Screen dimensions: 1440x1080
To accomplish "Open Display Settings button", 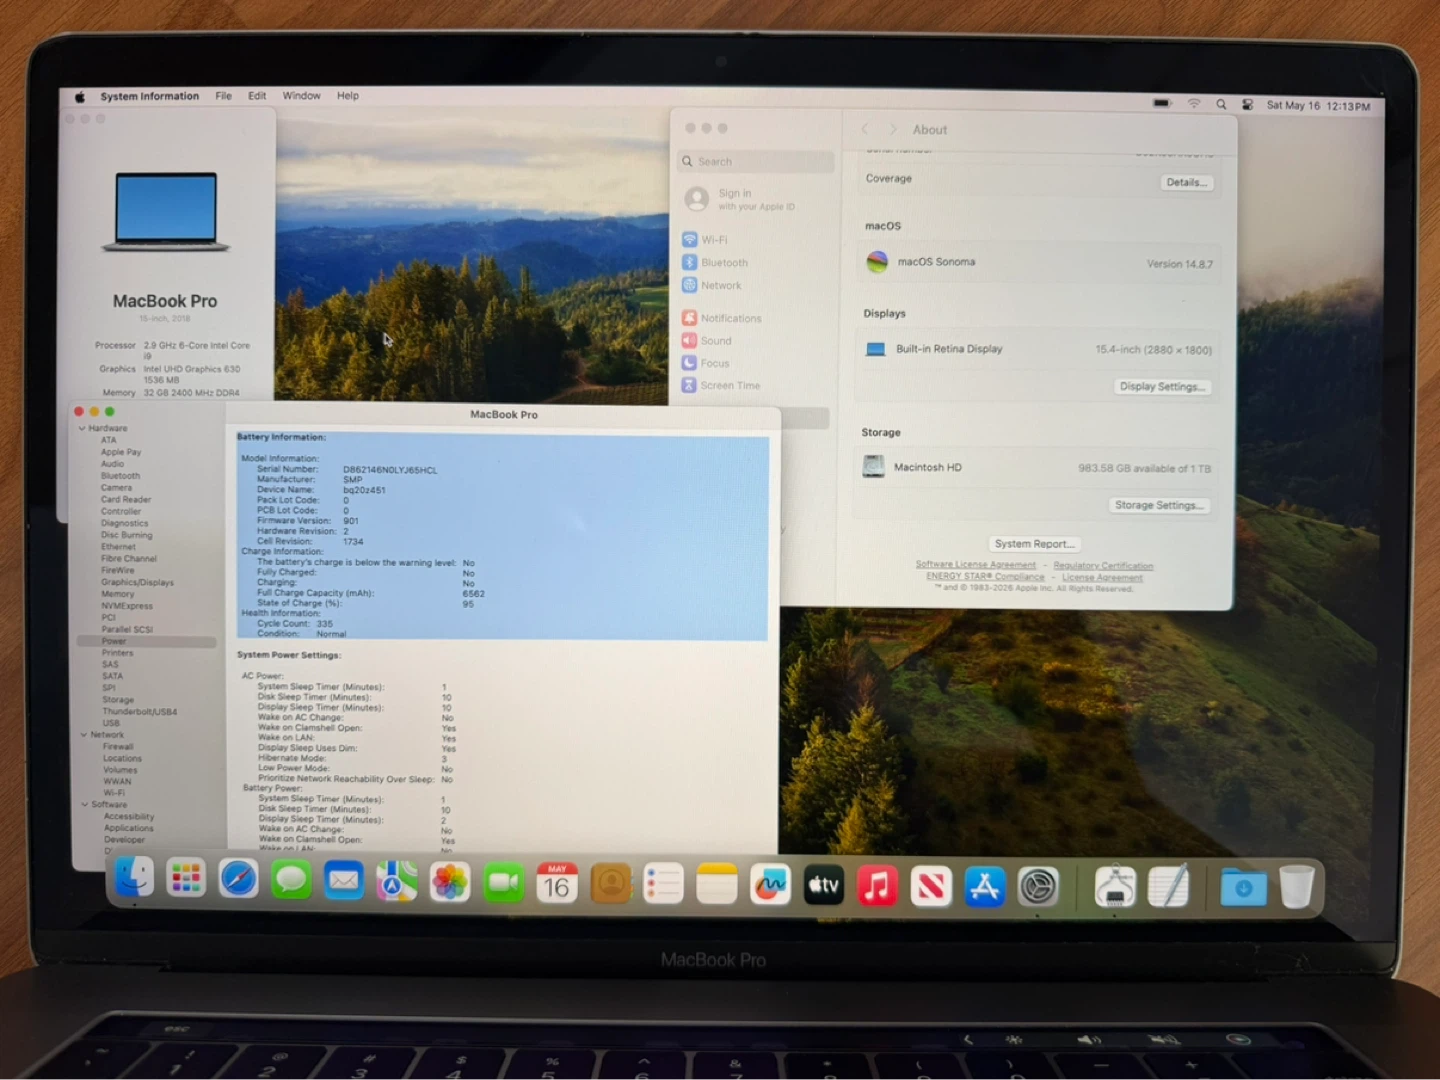I will 1162,386.
